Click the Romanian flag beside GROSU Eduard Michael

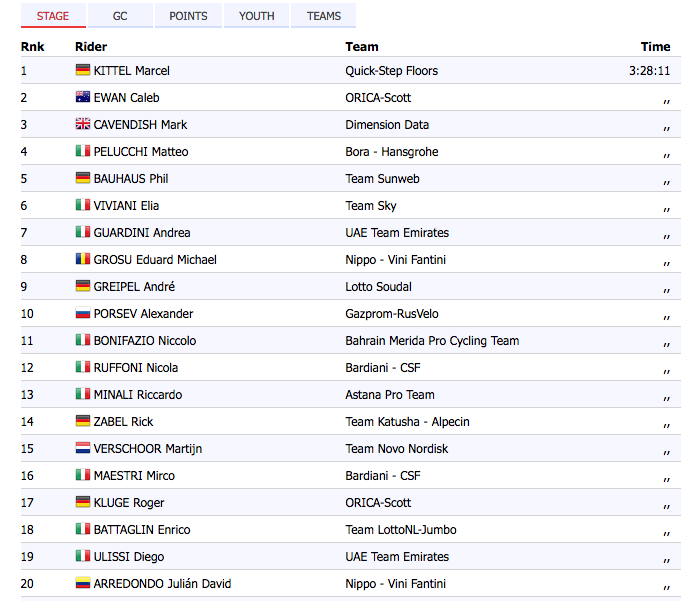point(83,260)
